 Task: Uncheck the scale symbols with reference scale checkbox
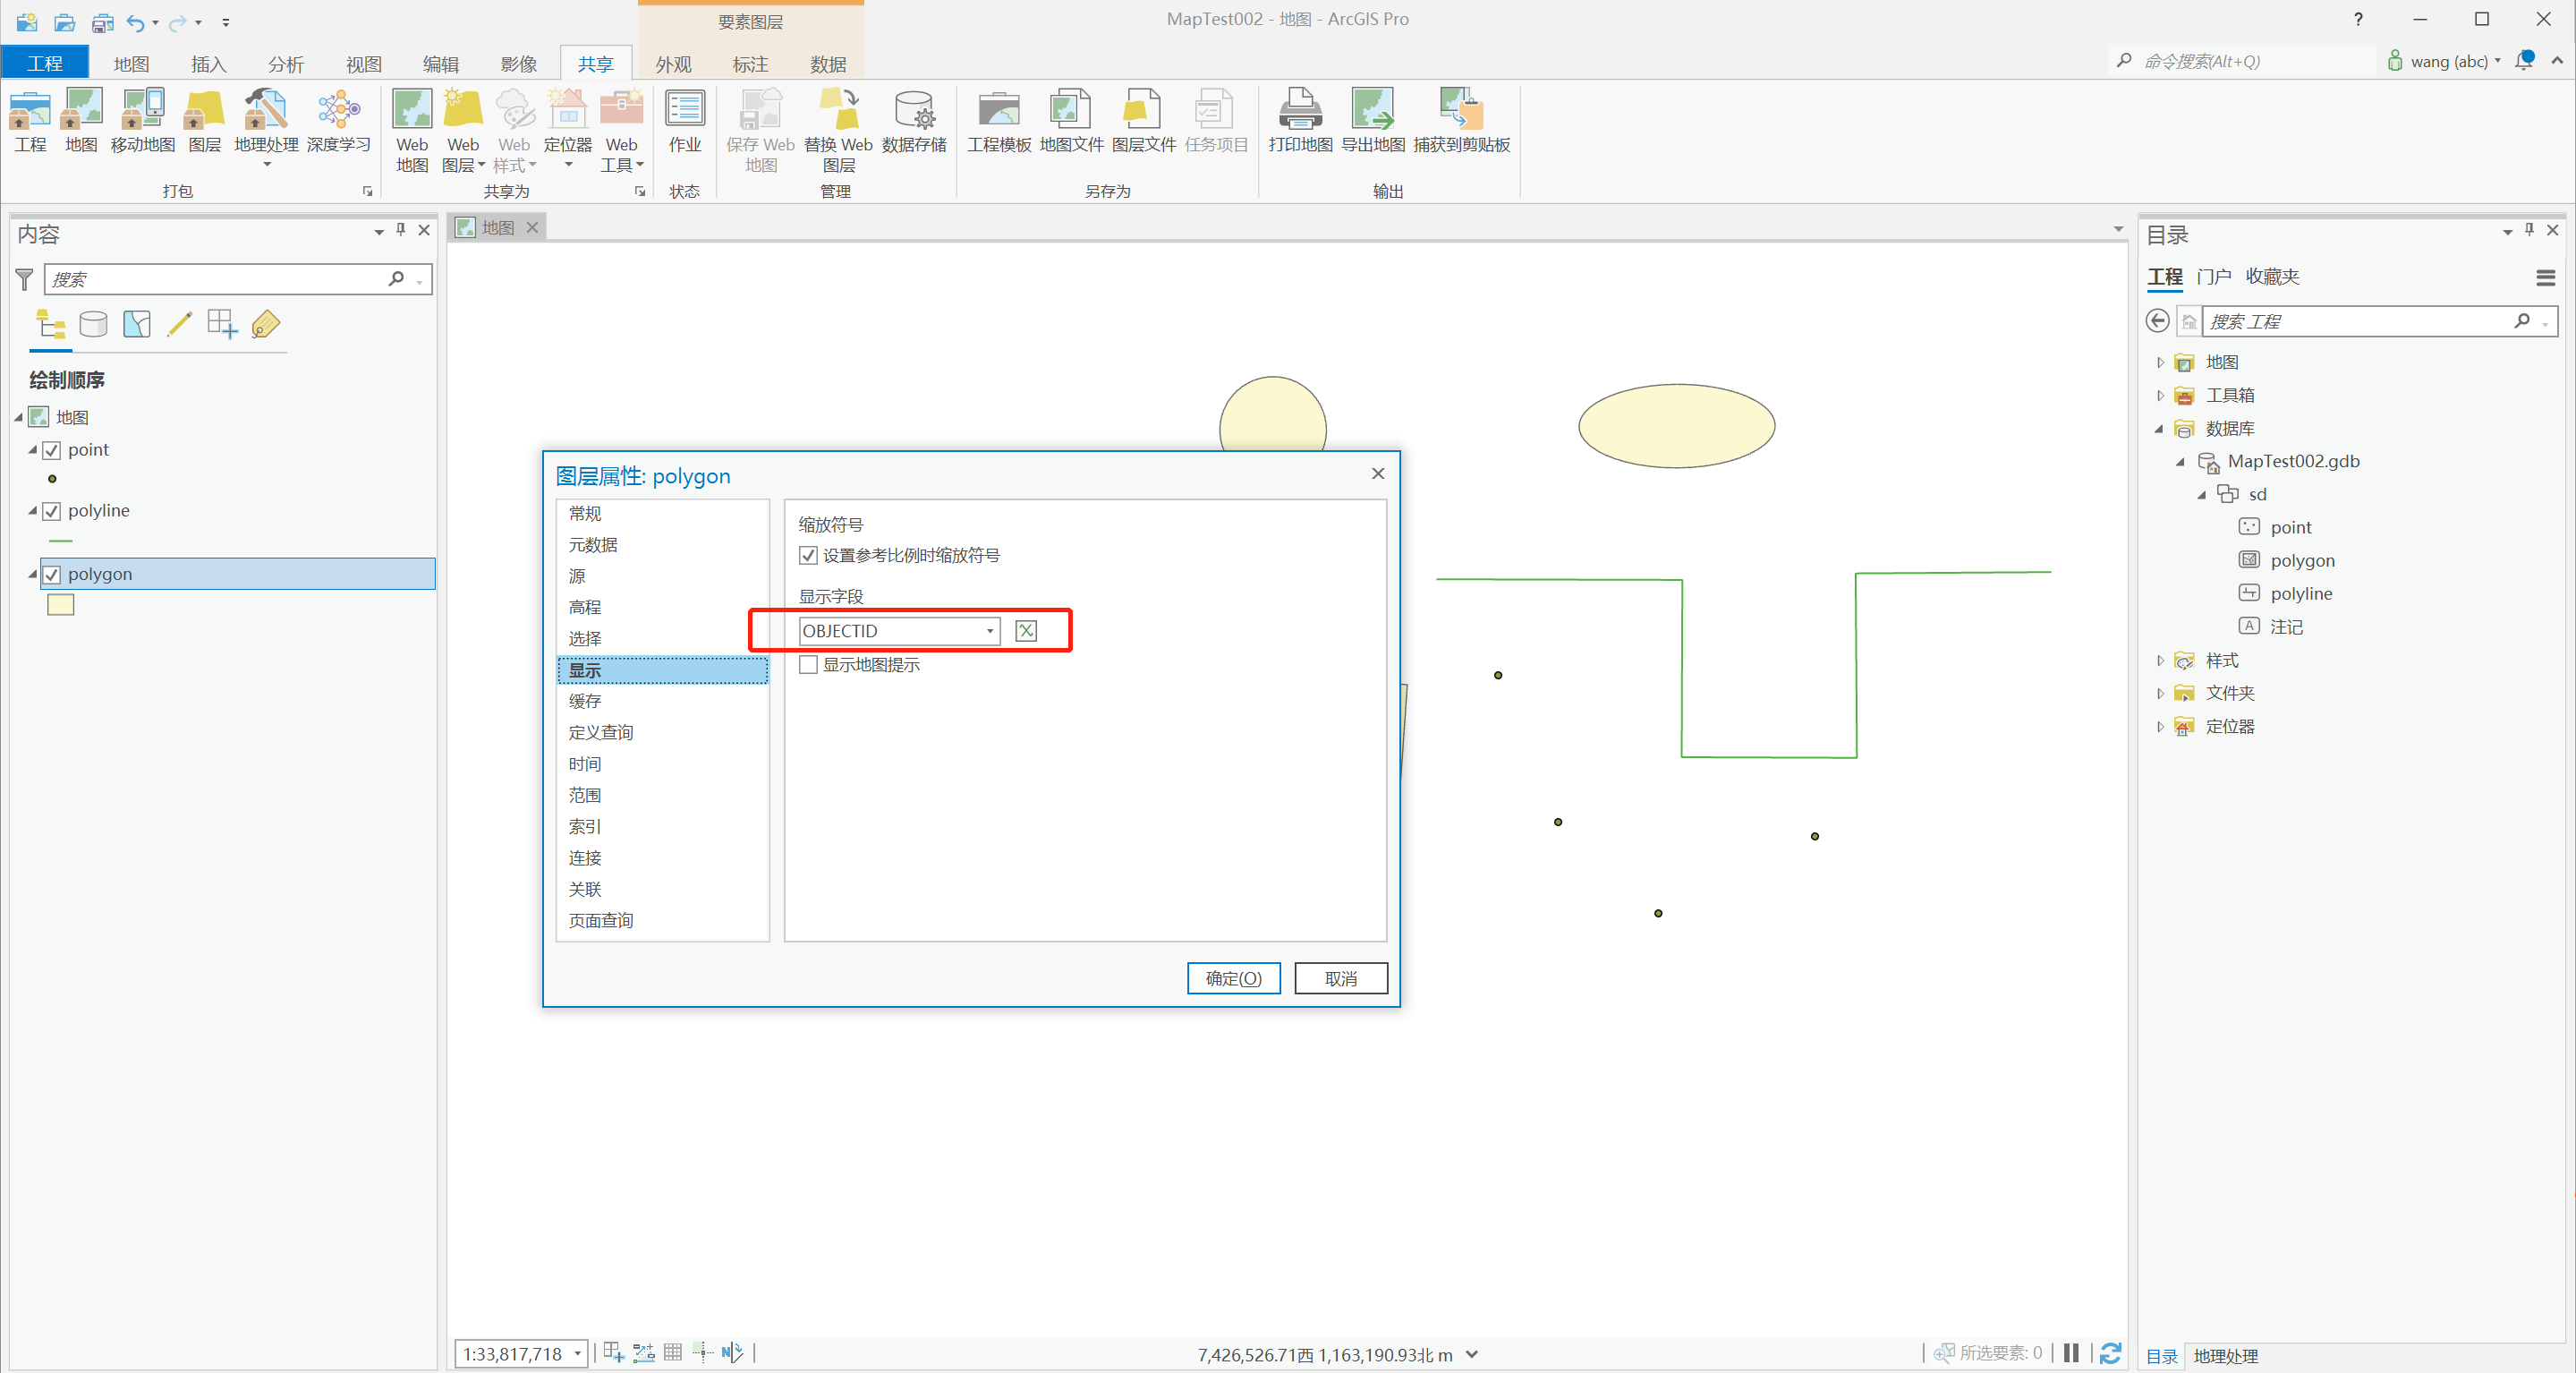pyautogui.click(x=808, y=555)
